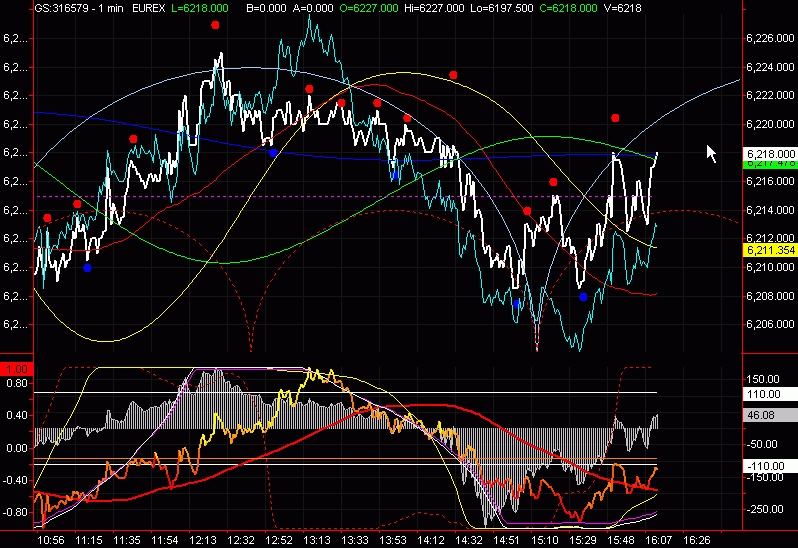Viewport: 798px width, 548px height.
Task: Click the 14:51 time axis label
Action: click(506, 540)
